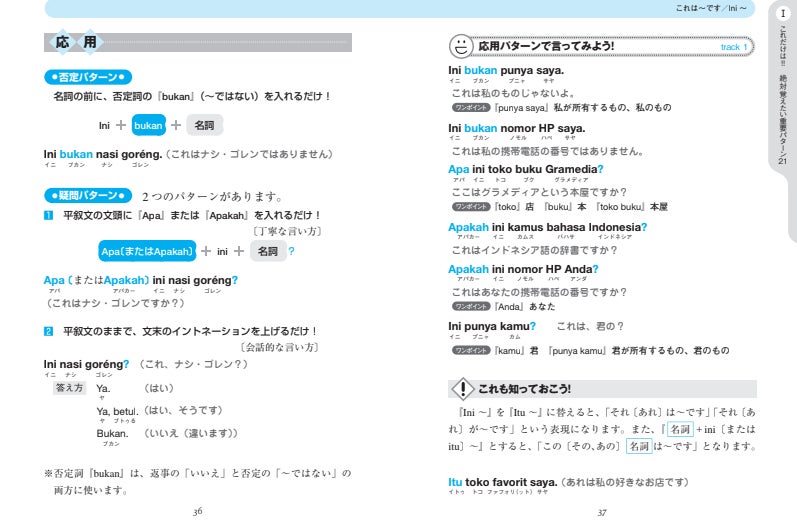This screenshot has height=528, width=797.
Task: Click the ワンポイント badge beside Anda
Action: [x=471, y=306]
